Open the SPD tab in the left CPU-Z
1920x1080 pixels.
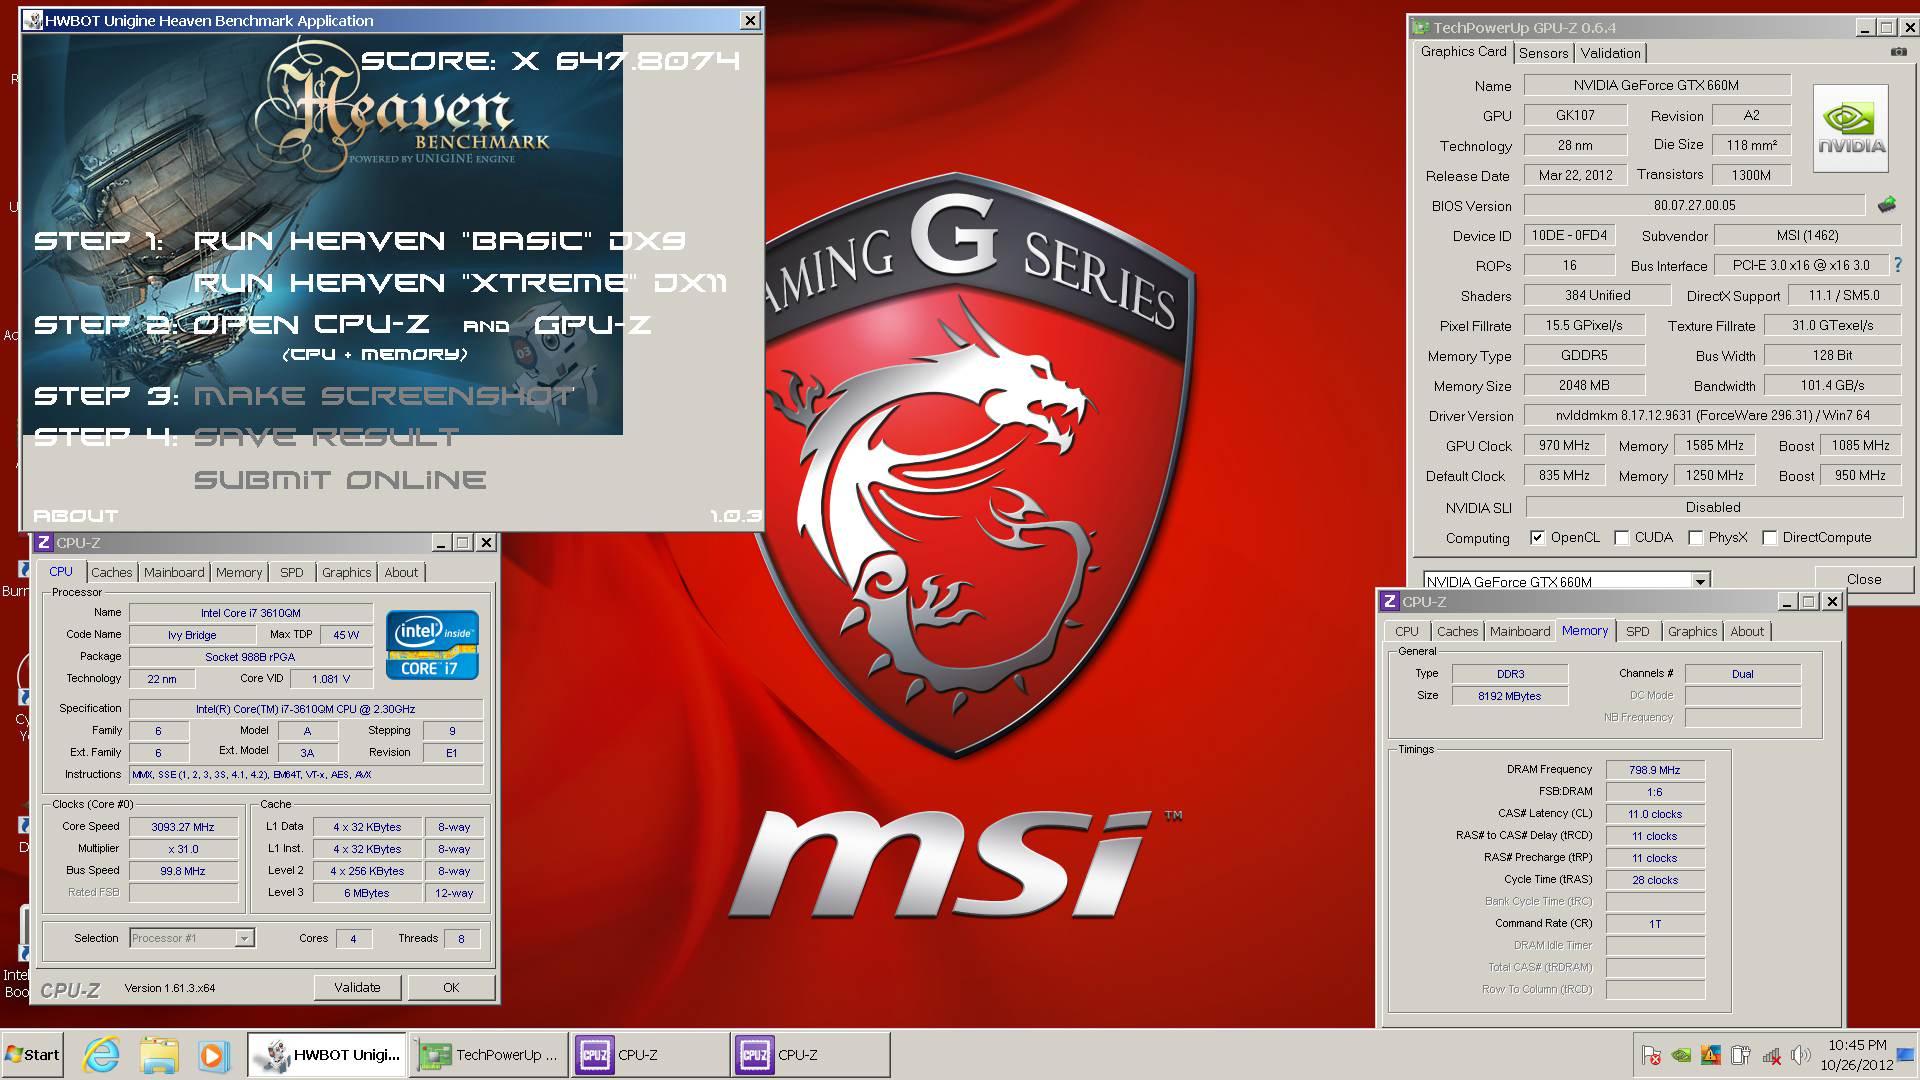[x=292, y=572]
